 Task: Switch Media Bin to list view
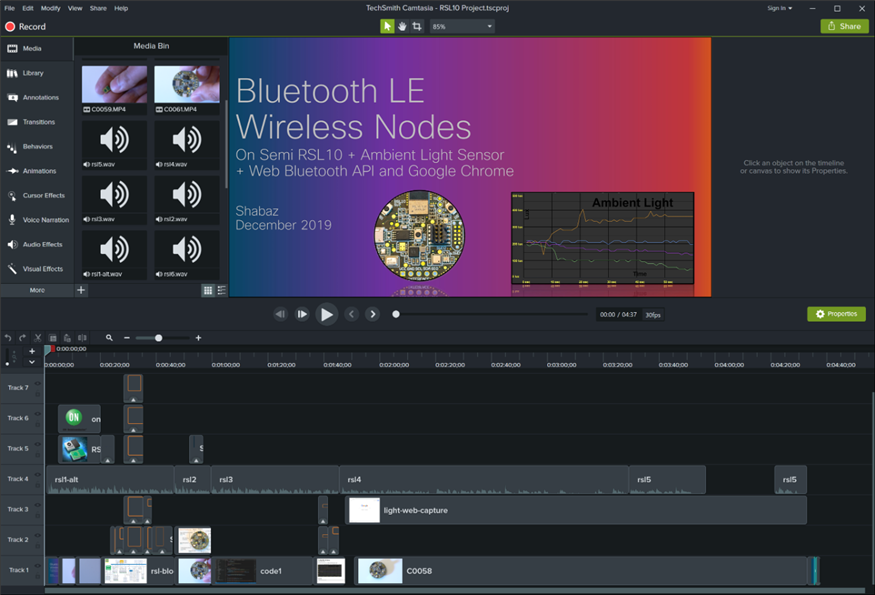[x=221, y=290]
